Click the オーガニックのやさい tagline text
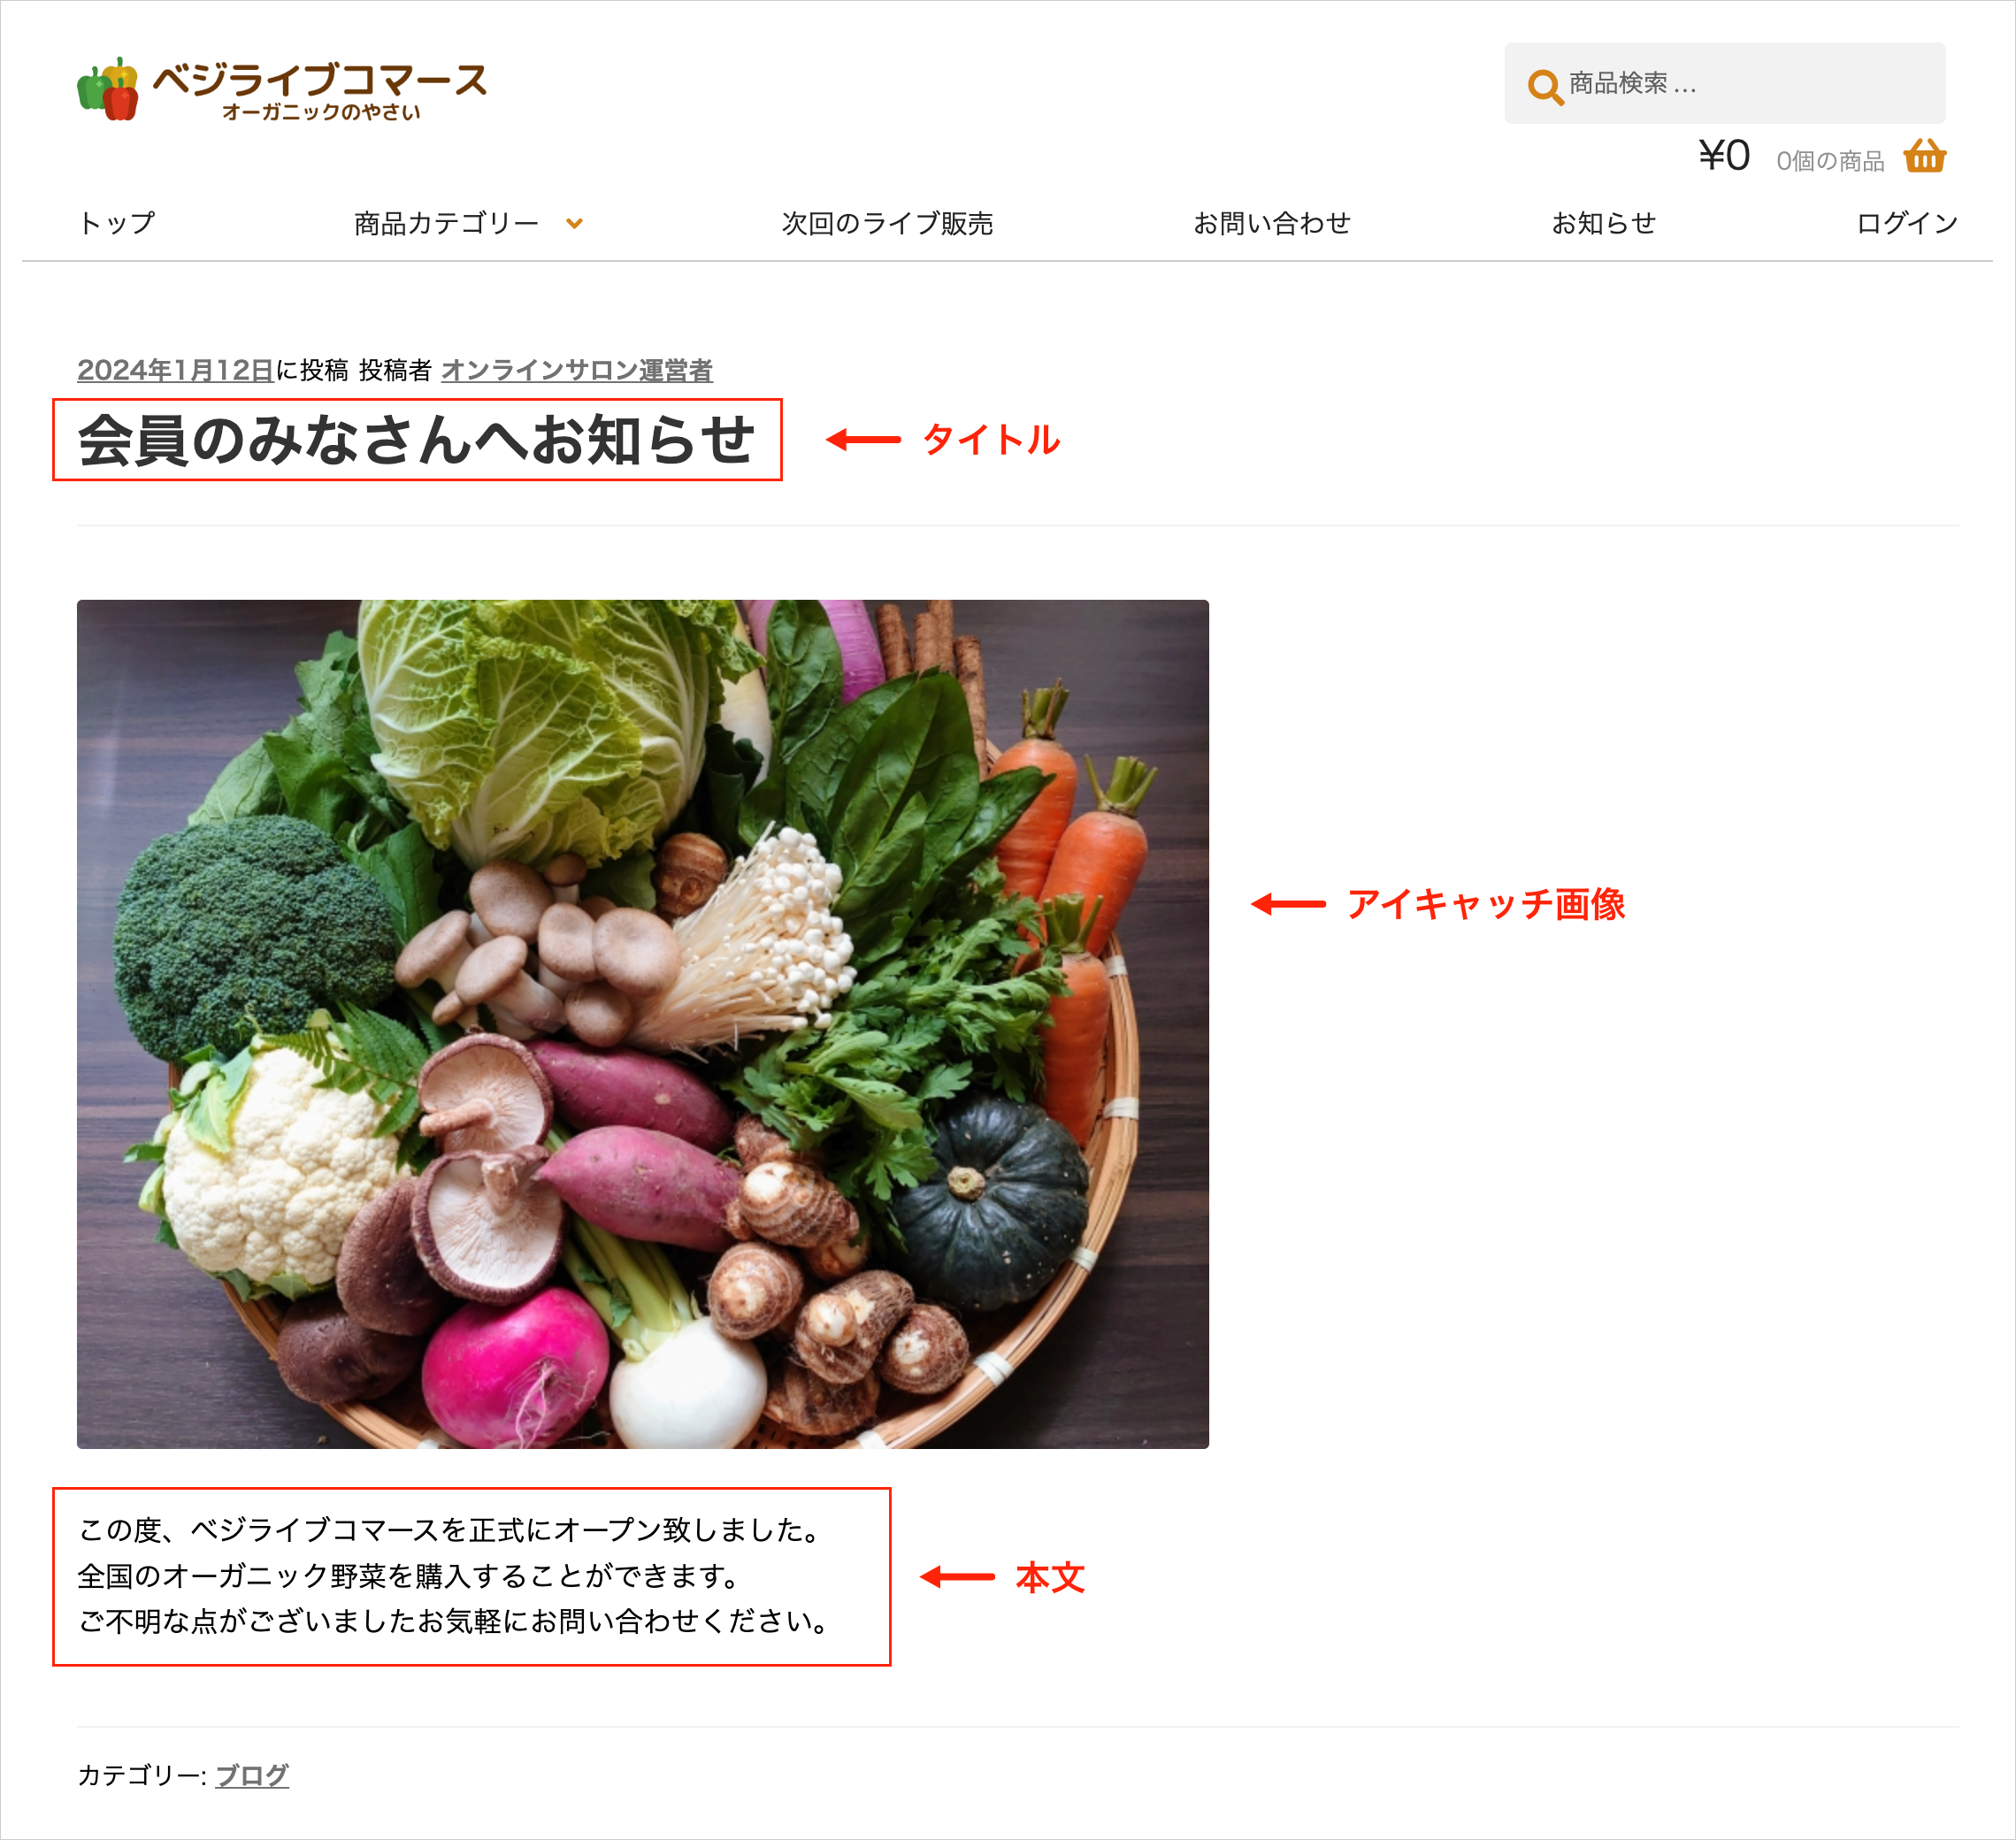The image size is (2016, 1840). point(321,113)
